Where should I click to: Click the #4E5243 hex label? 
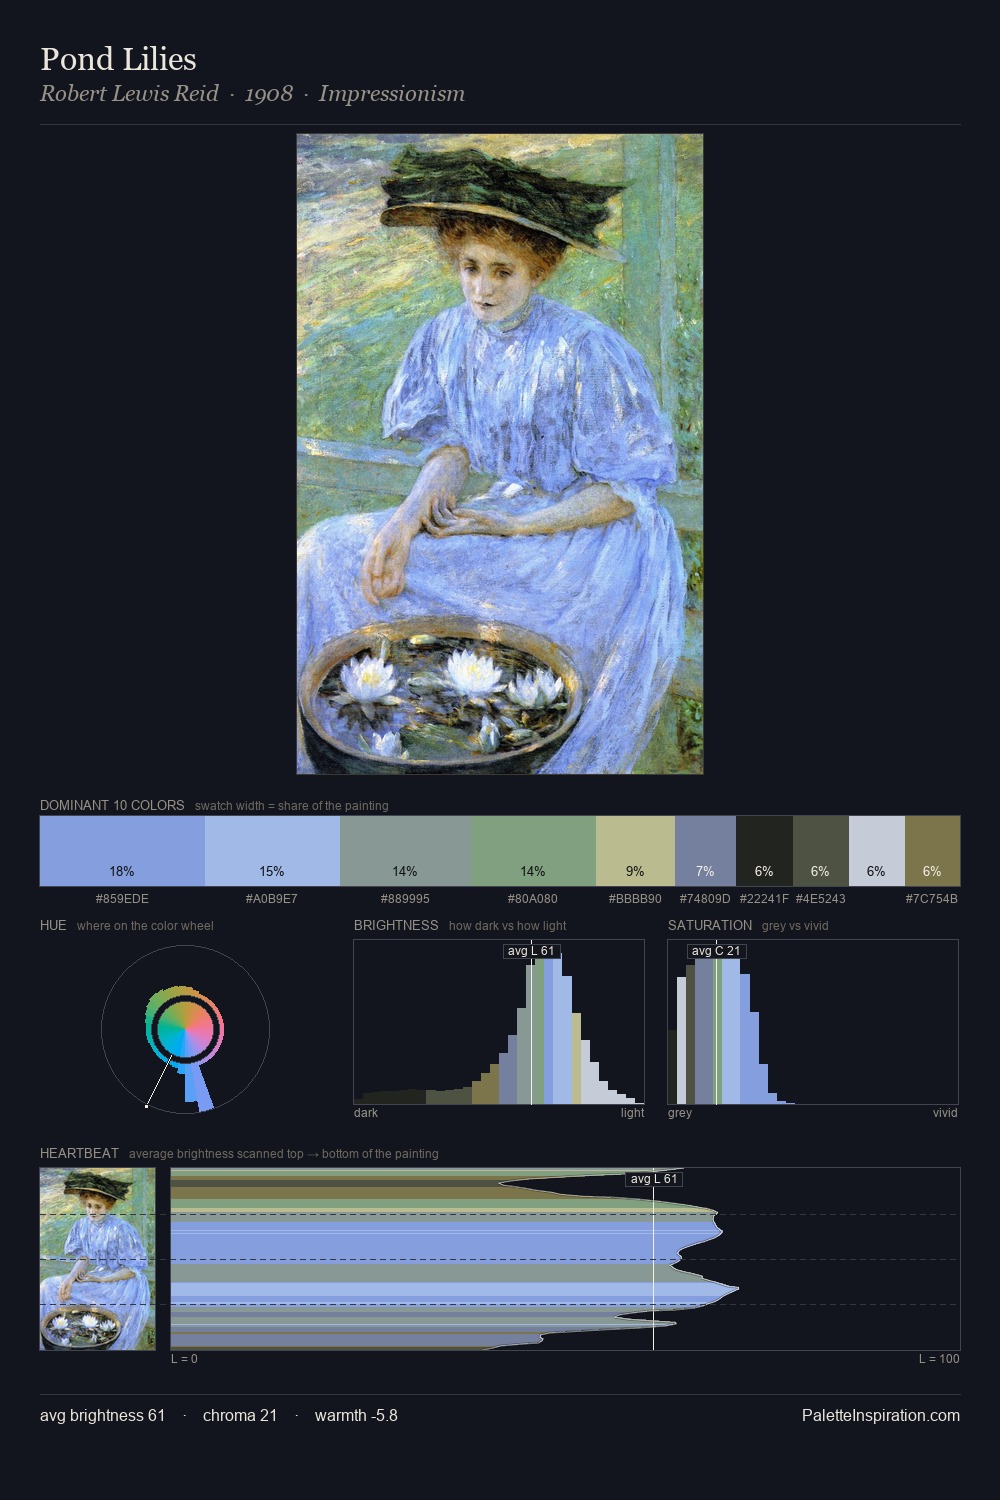(x=820, y=899)
